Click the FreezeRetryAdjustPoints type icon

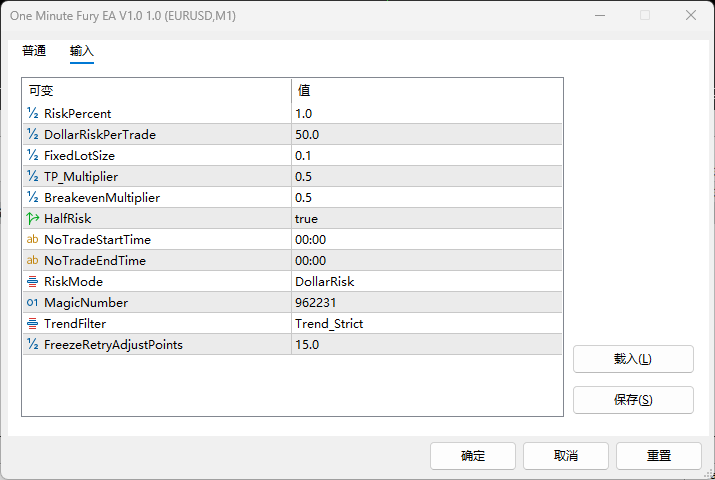pyautogui.click(x=32, y=345)
